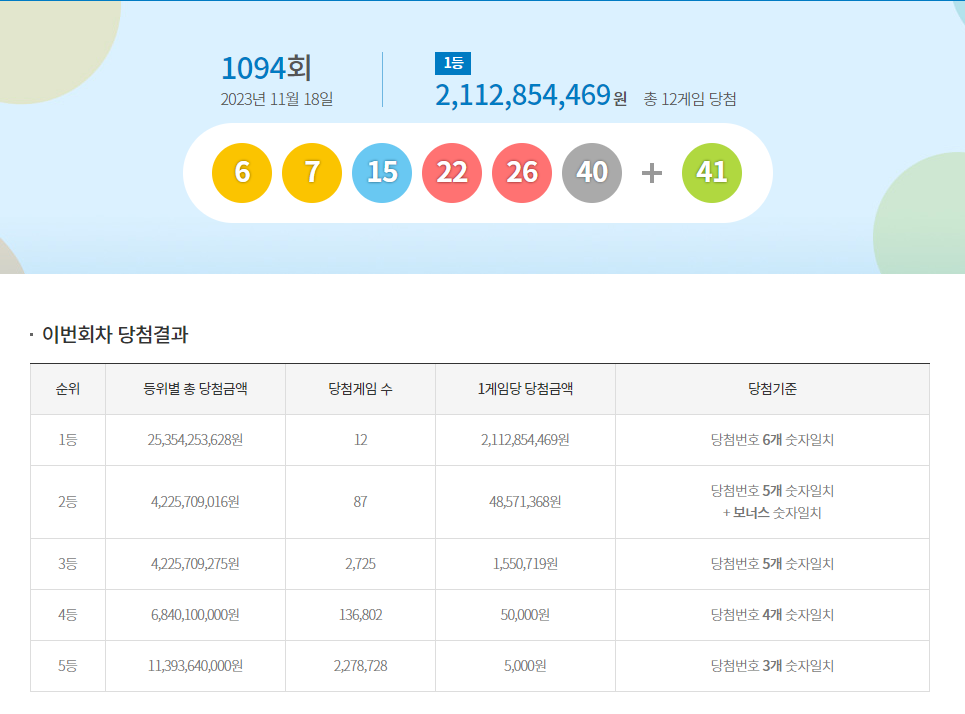Viewport: 965px width, 714px height.
Task: Click the 당첨번호 6개 숫자일치 criteria cell
Action: point(772,440)
